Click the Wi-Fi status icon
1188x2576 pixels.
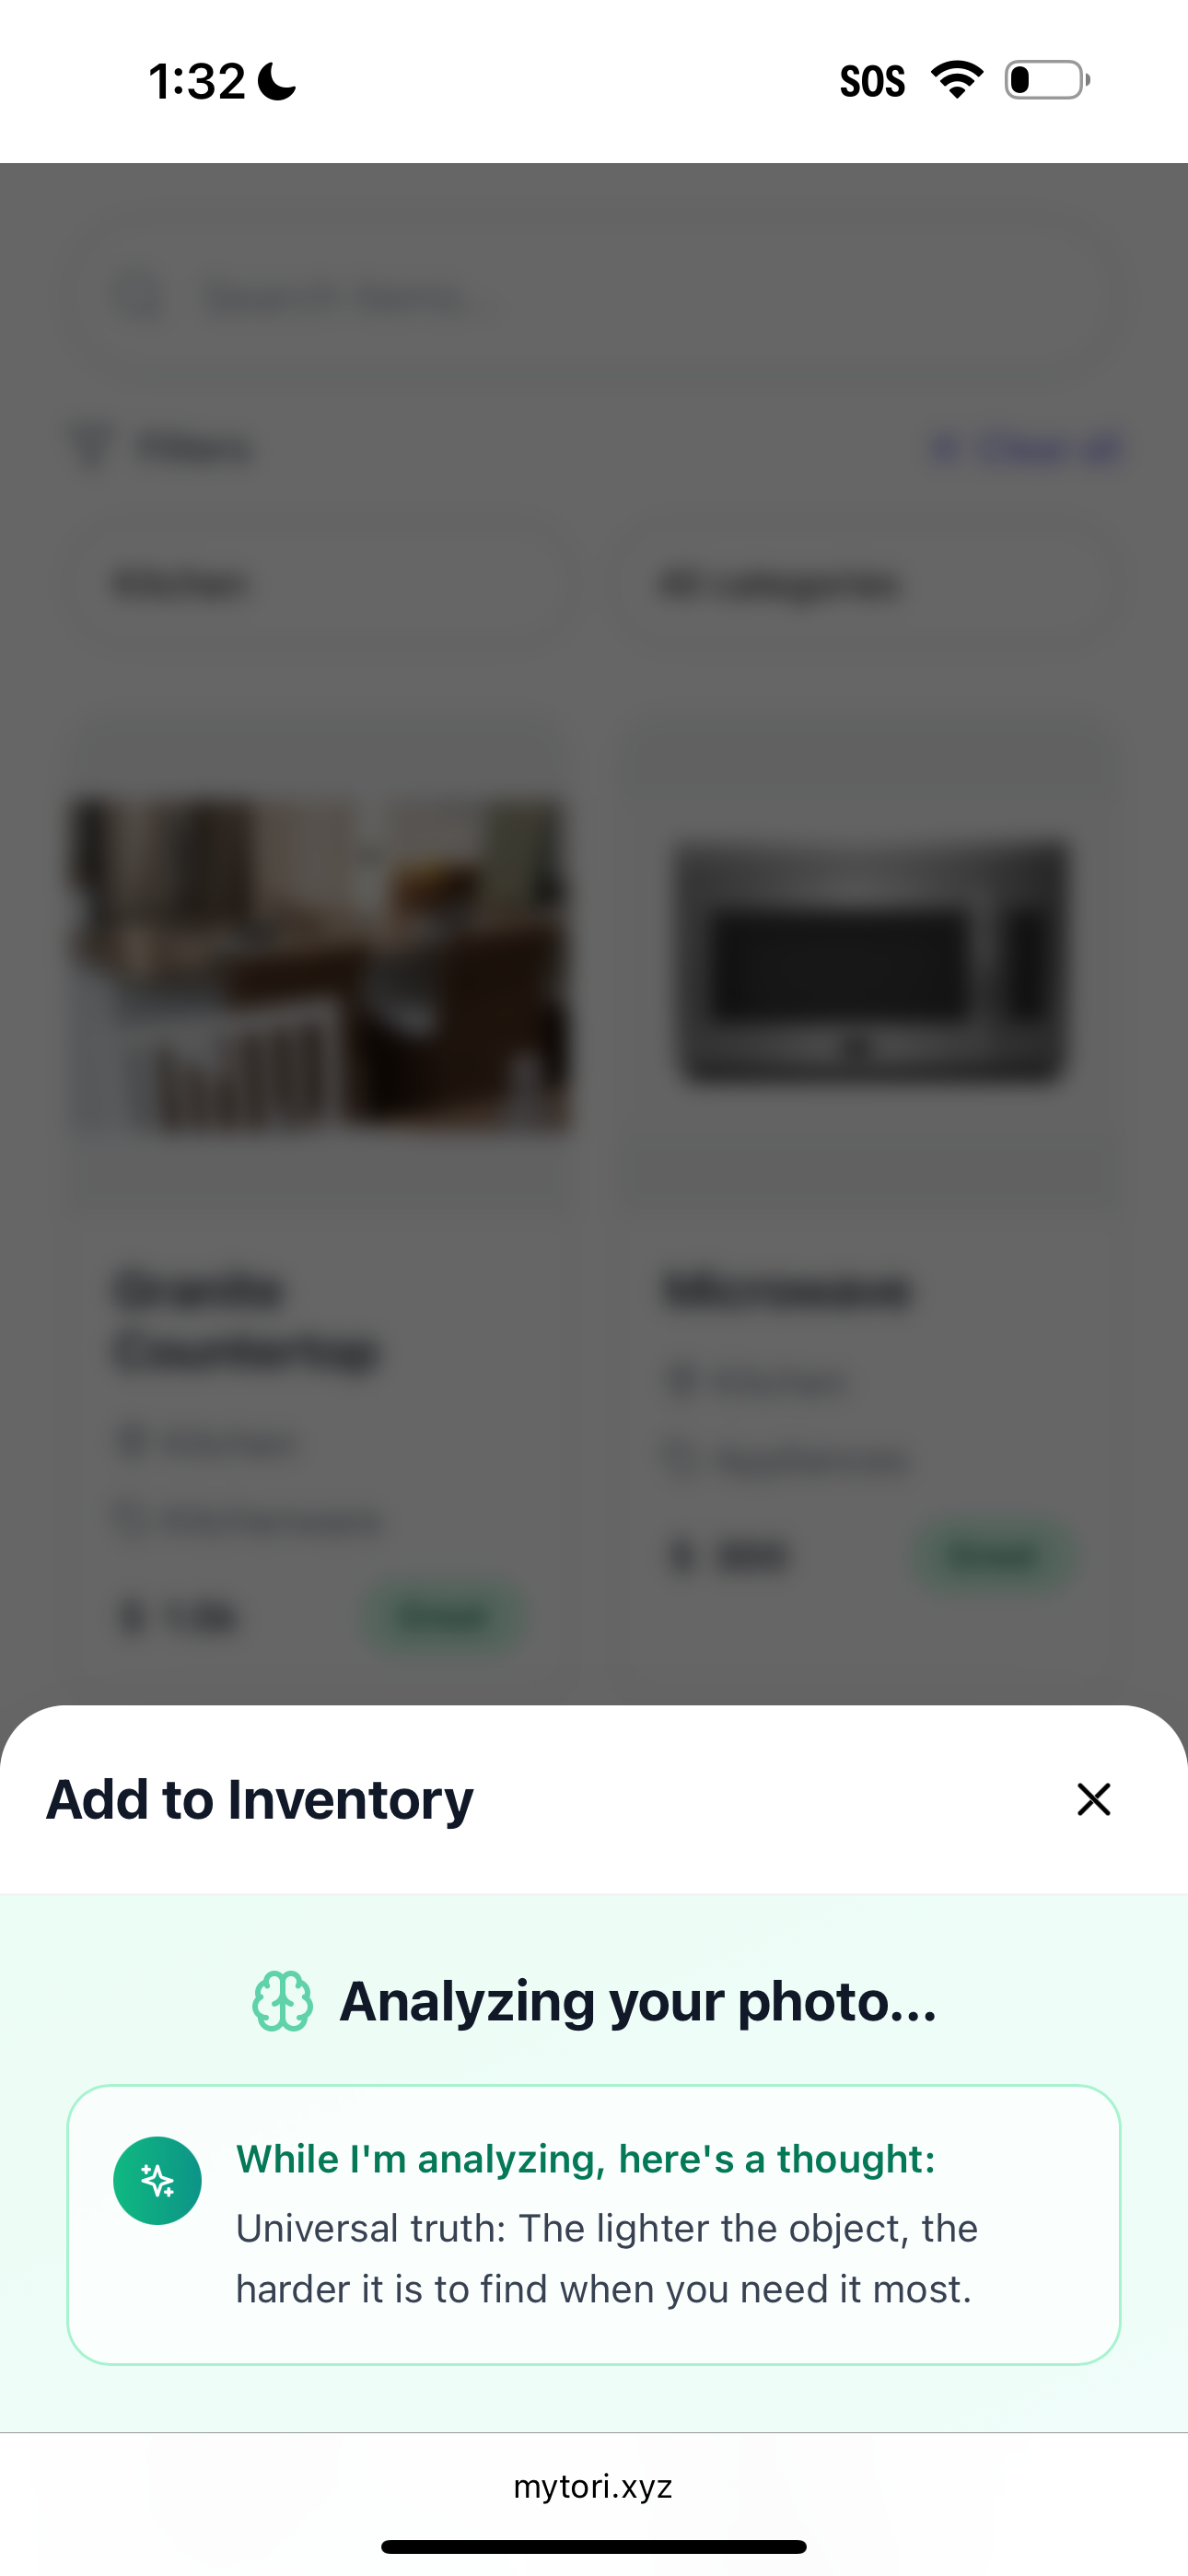957,80
